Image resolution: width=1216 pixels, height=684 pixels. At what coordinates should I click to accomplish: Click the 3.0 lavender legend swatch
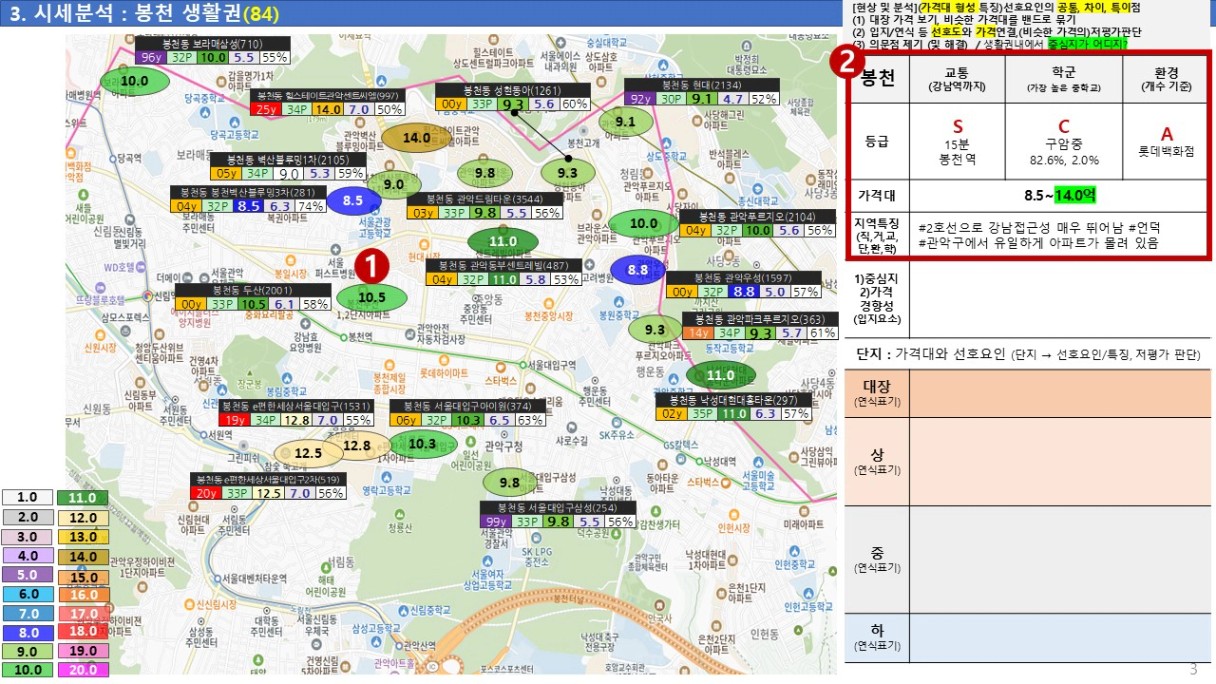coord(27,536)
